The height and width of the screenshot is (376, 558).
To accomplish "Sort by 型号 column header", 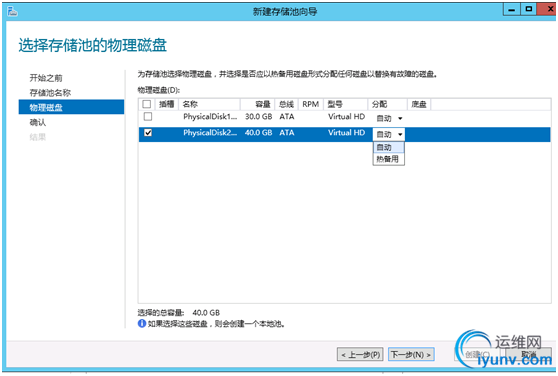I will click(345, 104).
